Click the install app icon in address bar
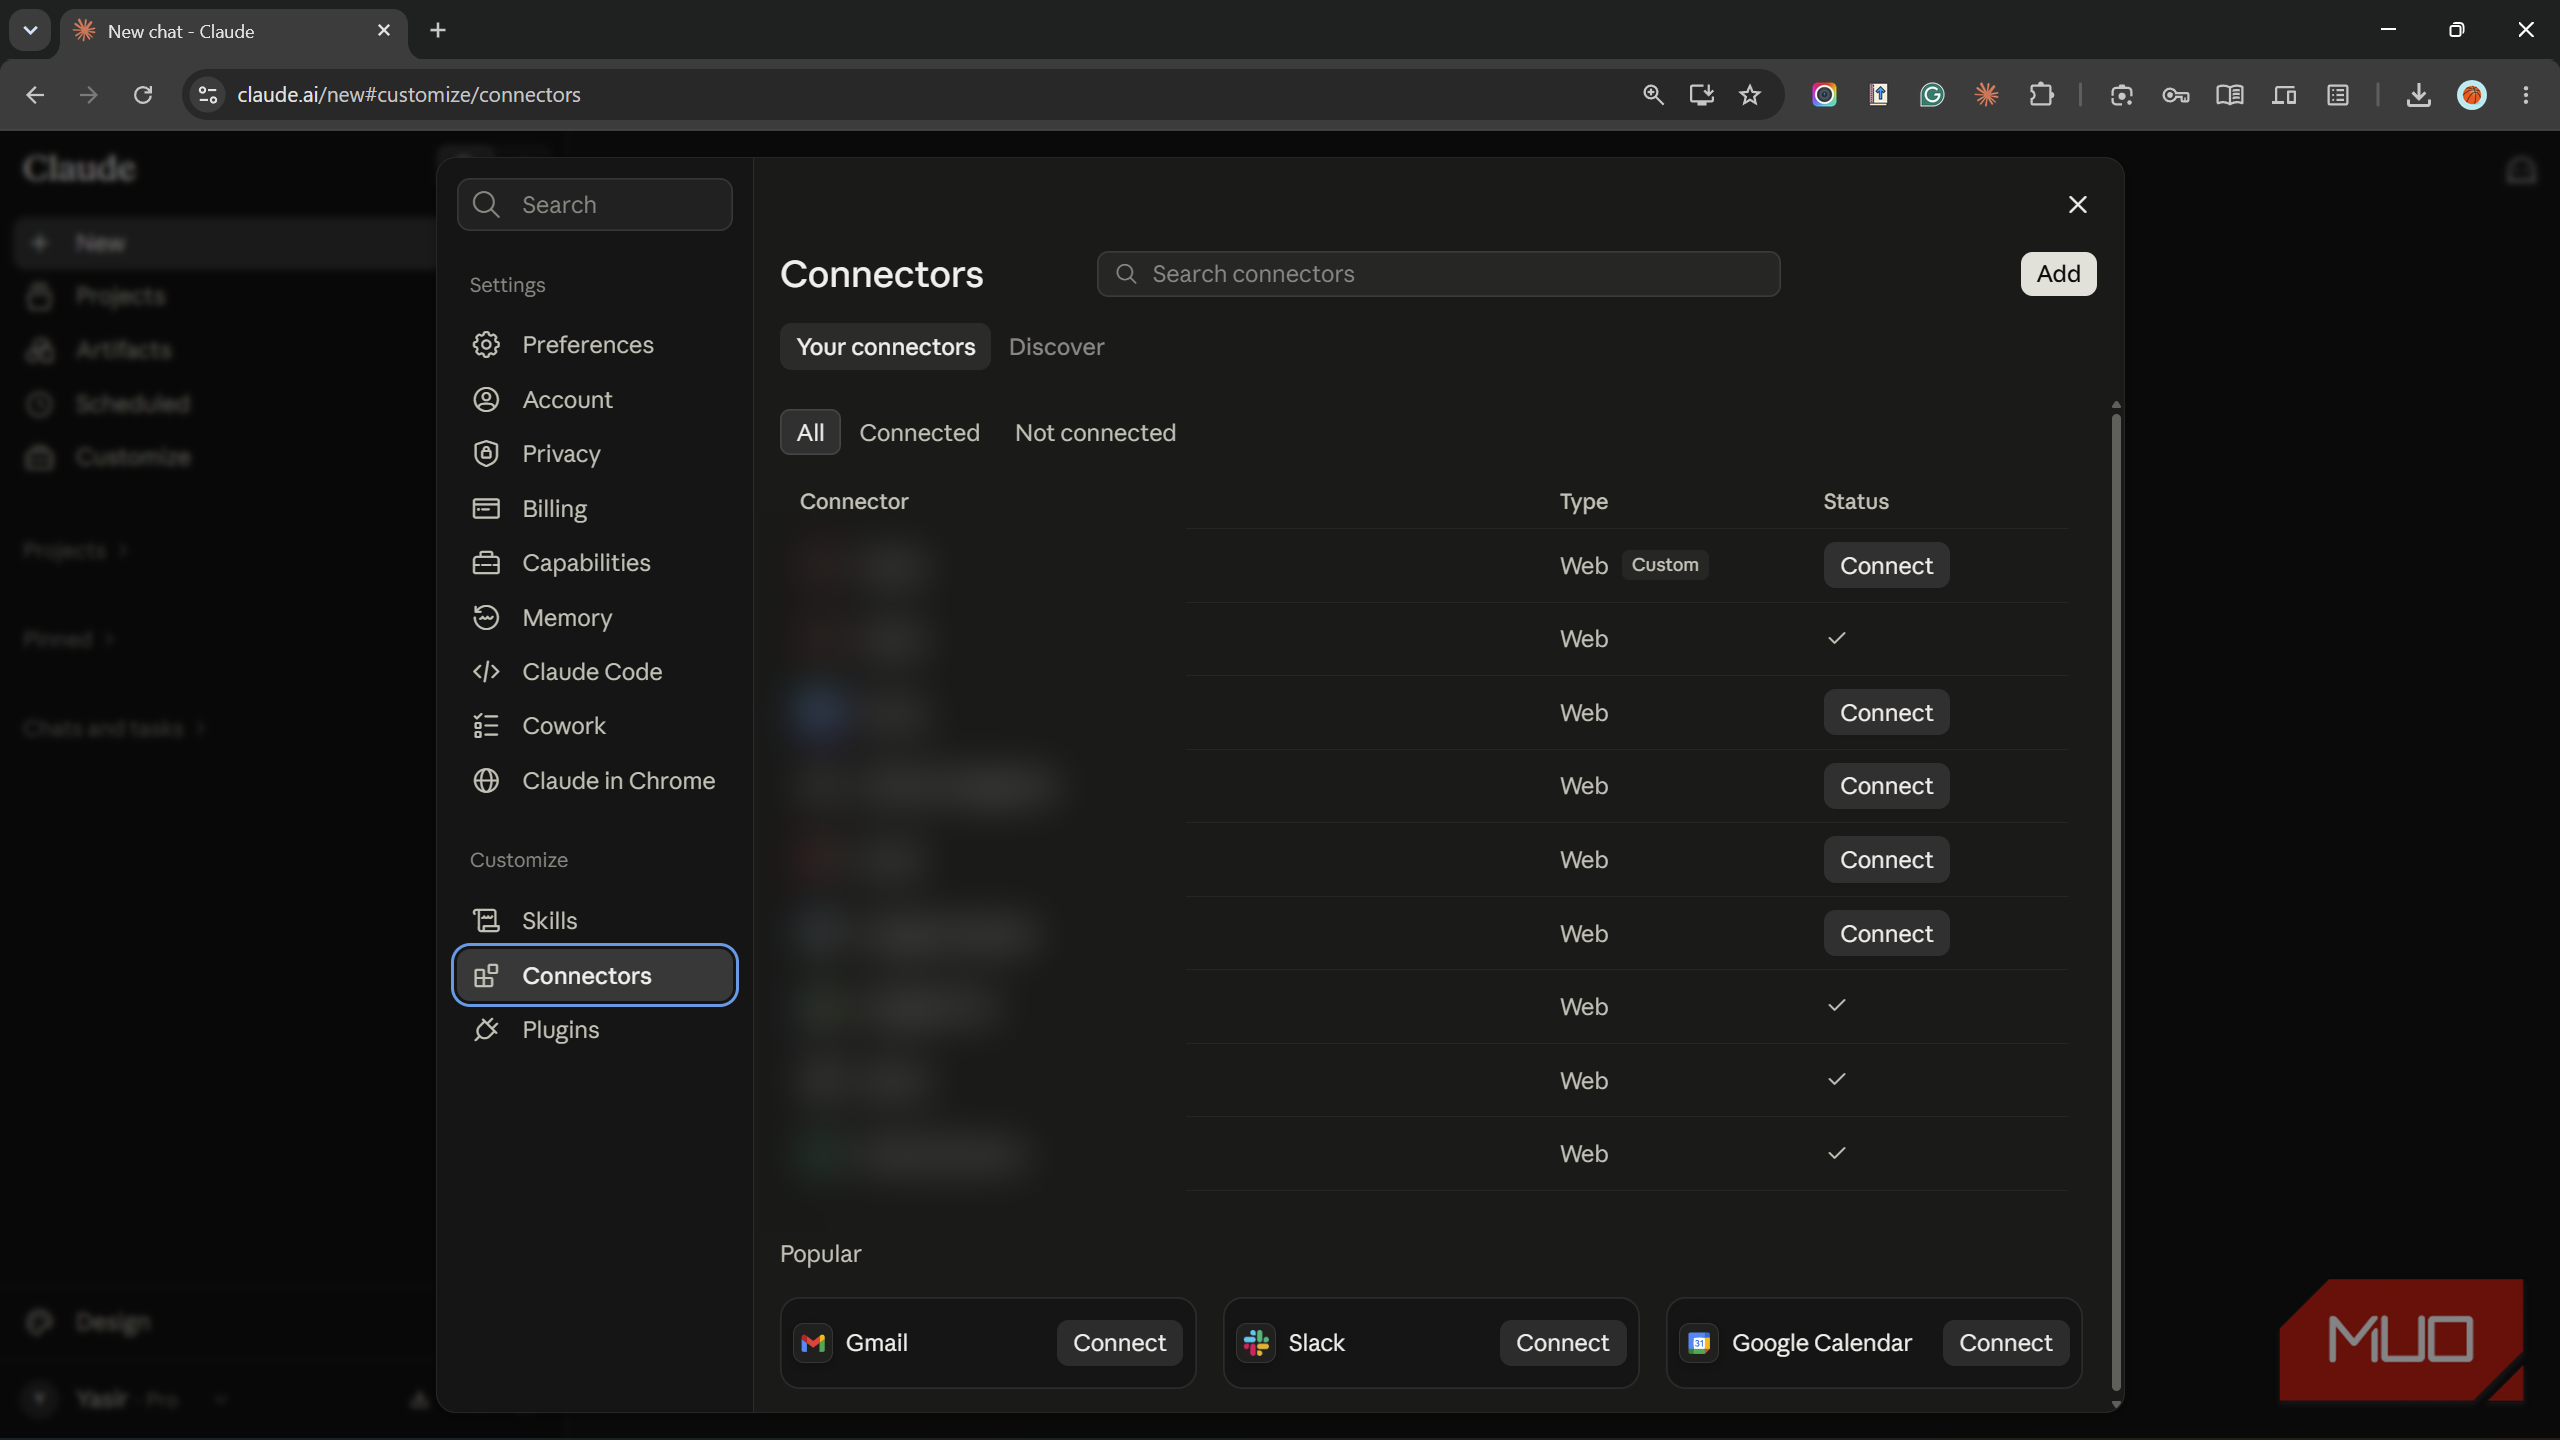Viewport: 2560px width, 1440px height. click(1701, 95)
